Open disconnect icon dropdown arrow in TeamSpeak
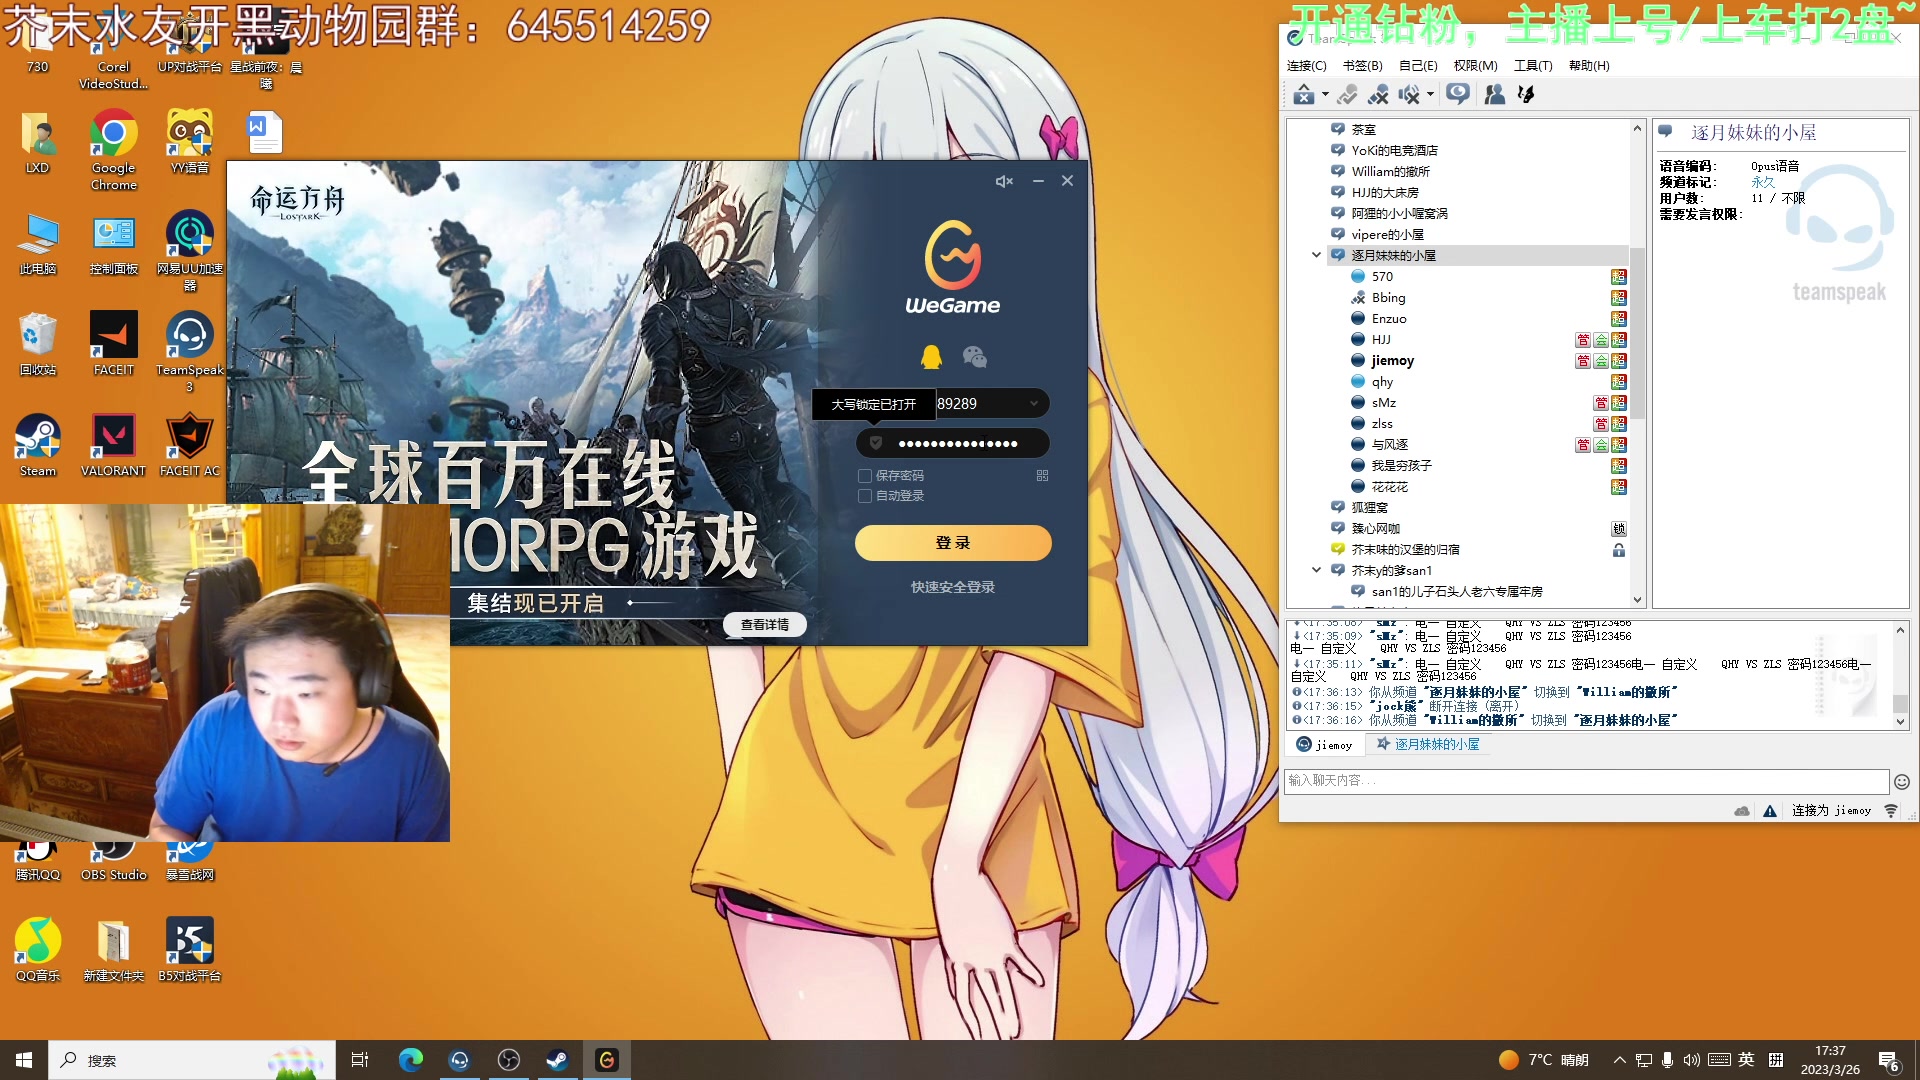1920x1080 pixels. (x=1325, y=95)
